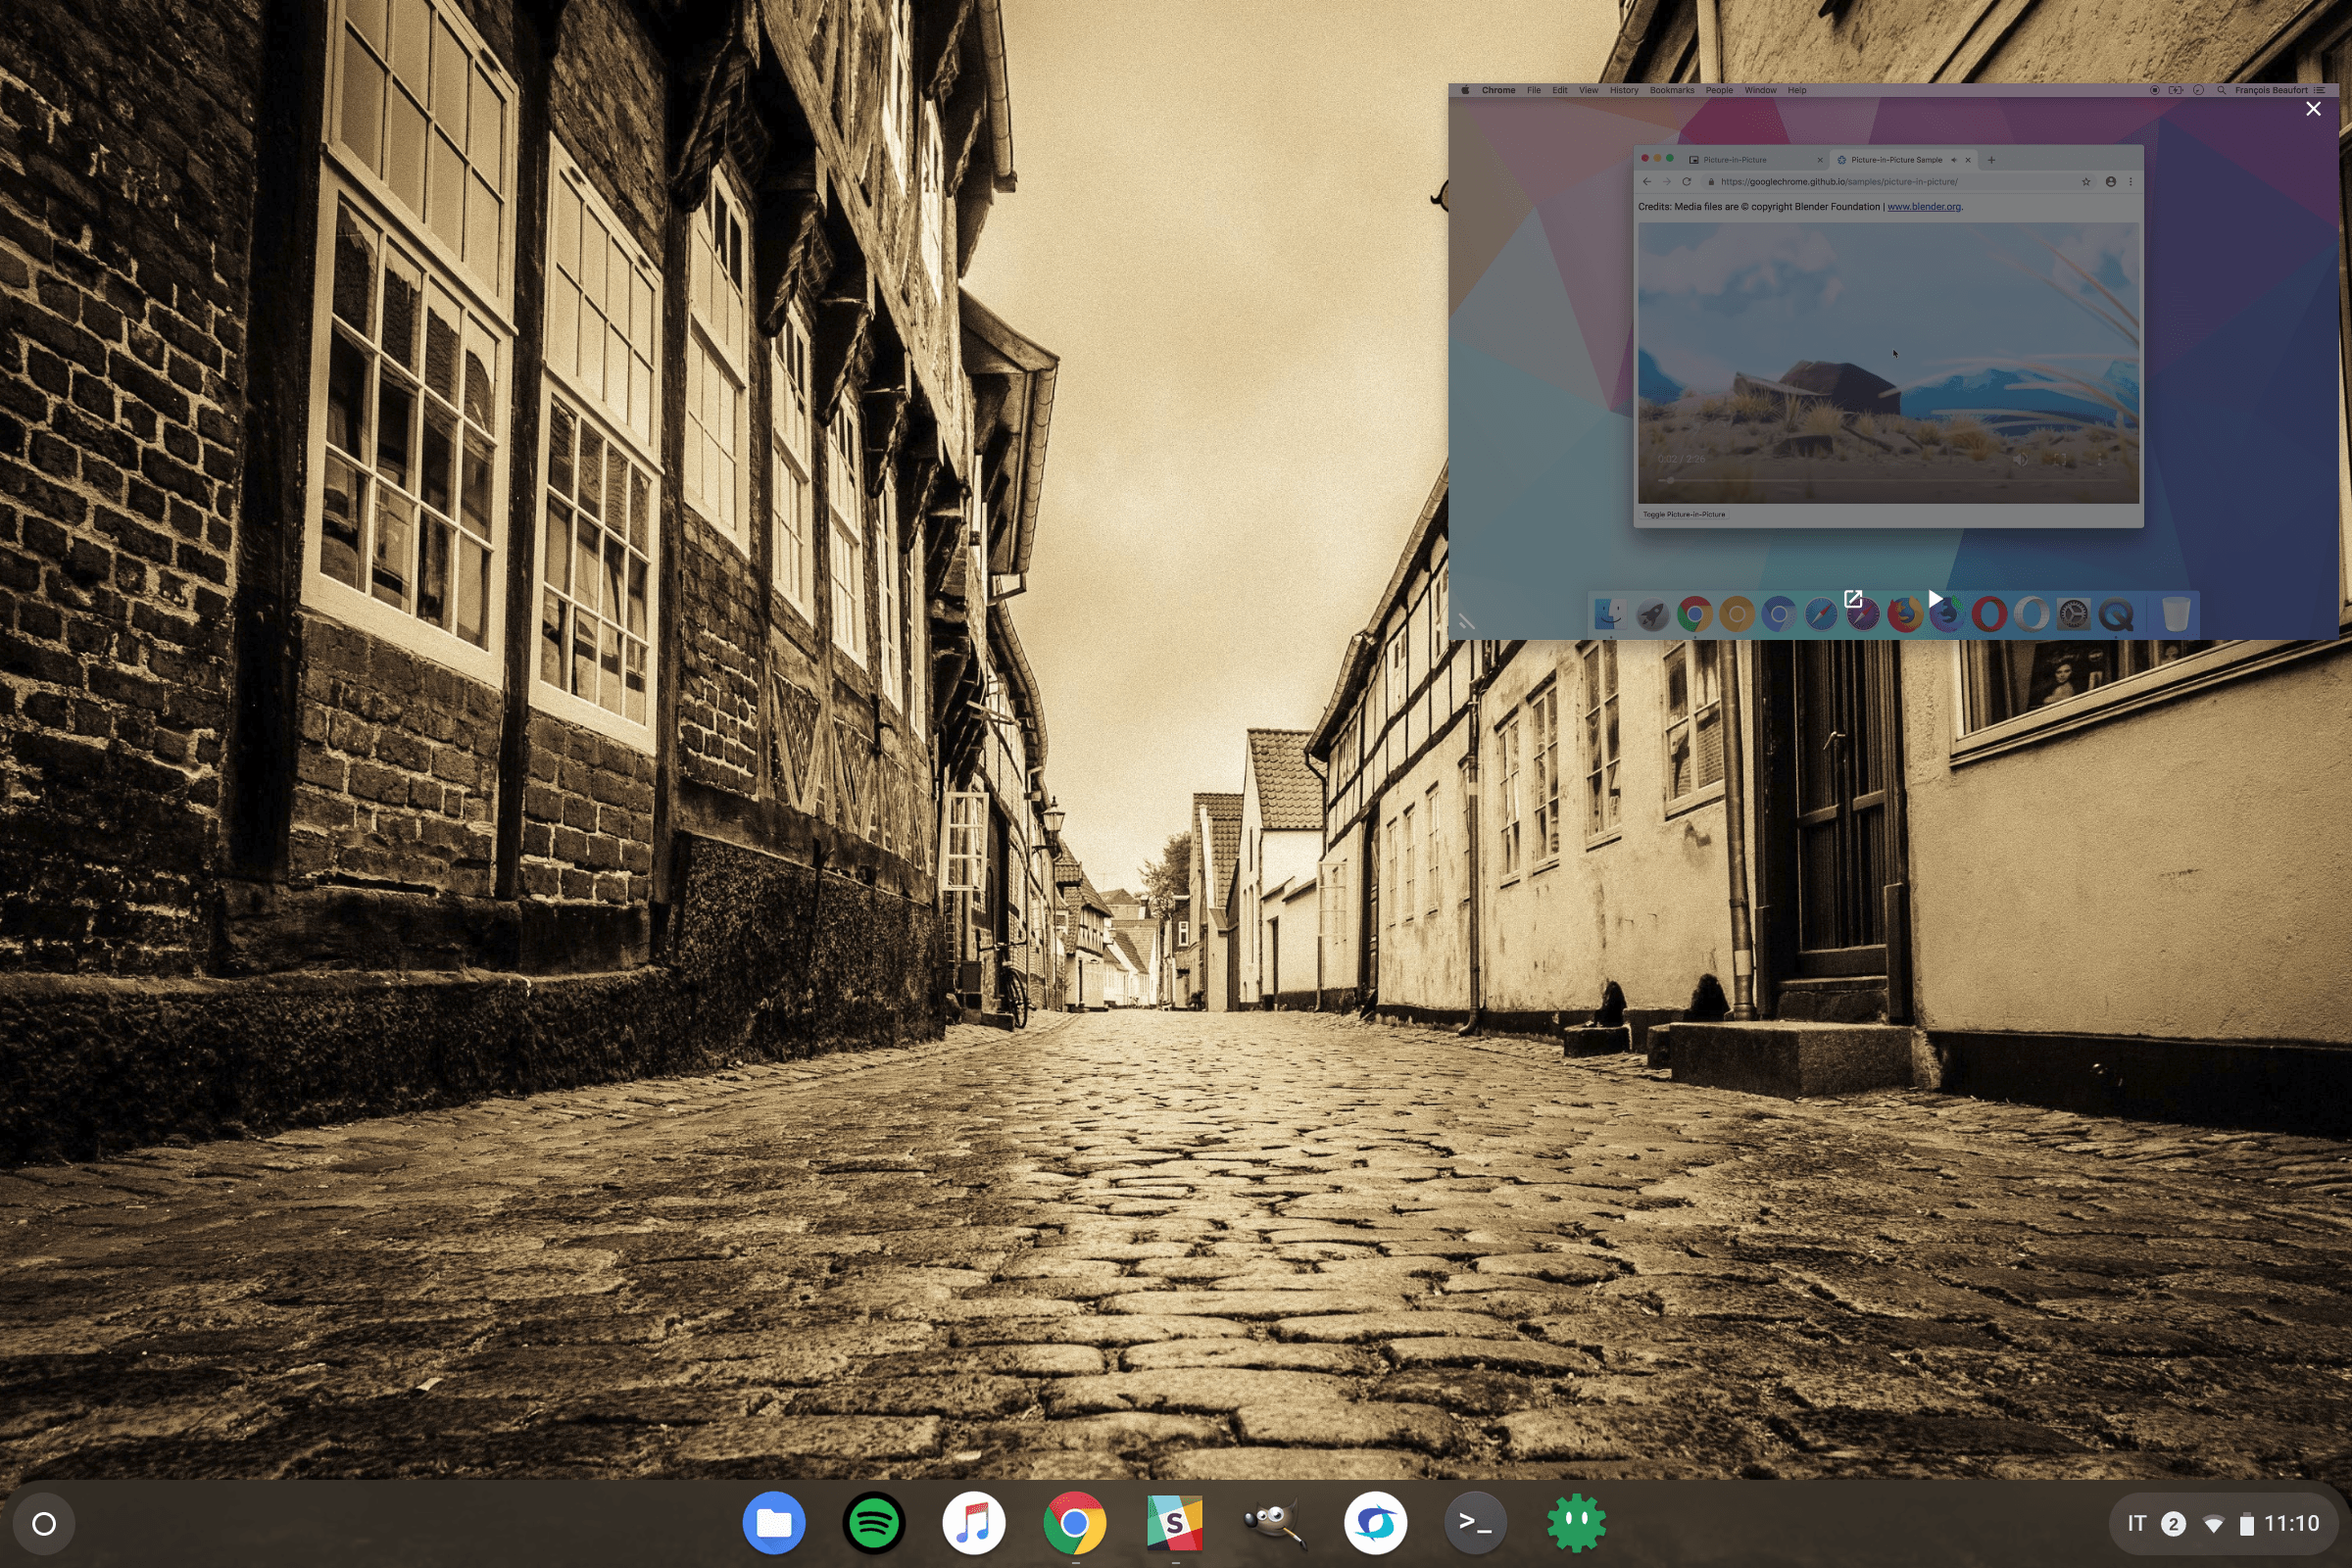
Task: Expand the status tray at 11:10 clock
Action: click(x=2291, y=1523)
